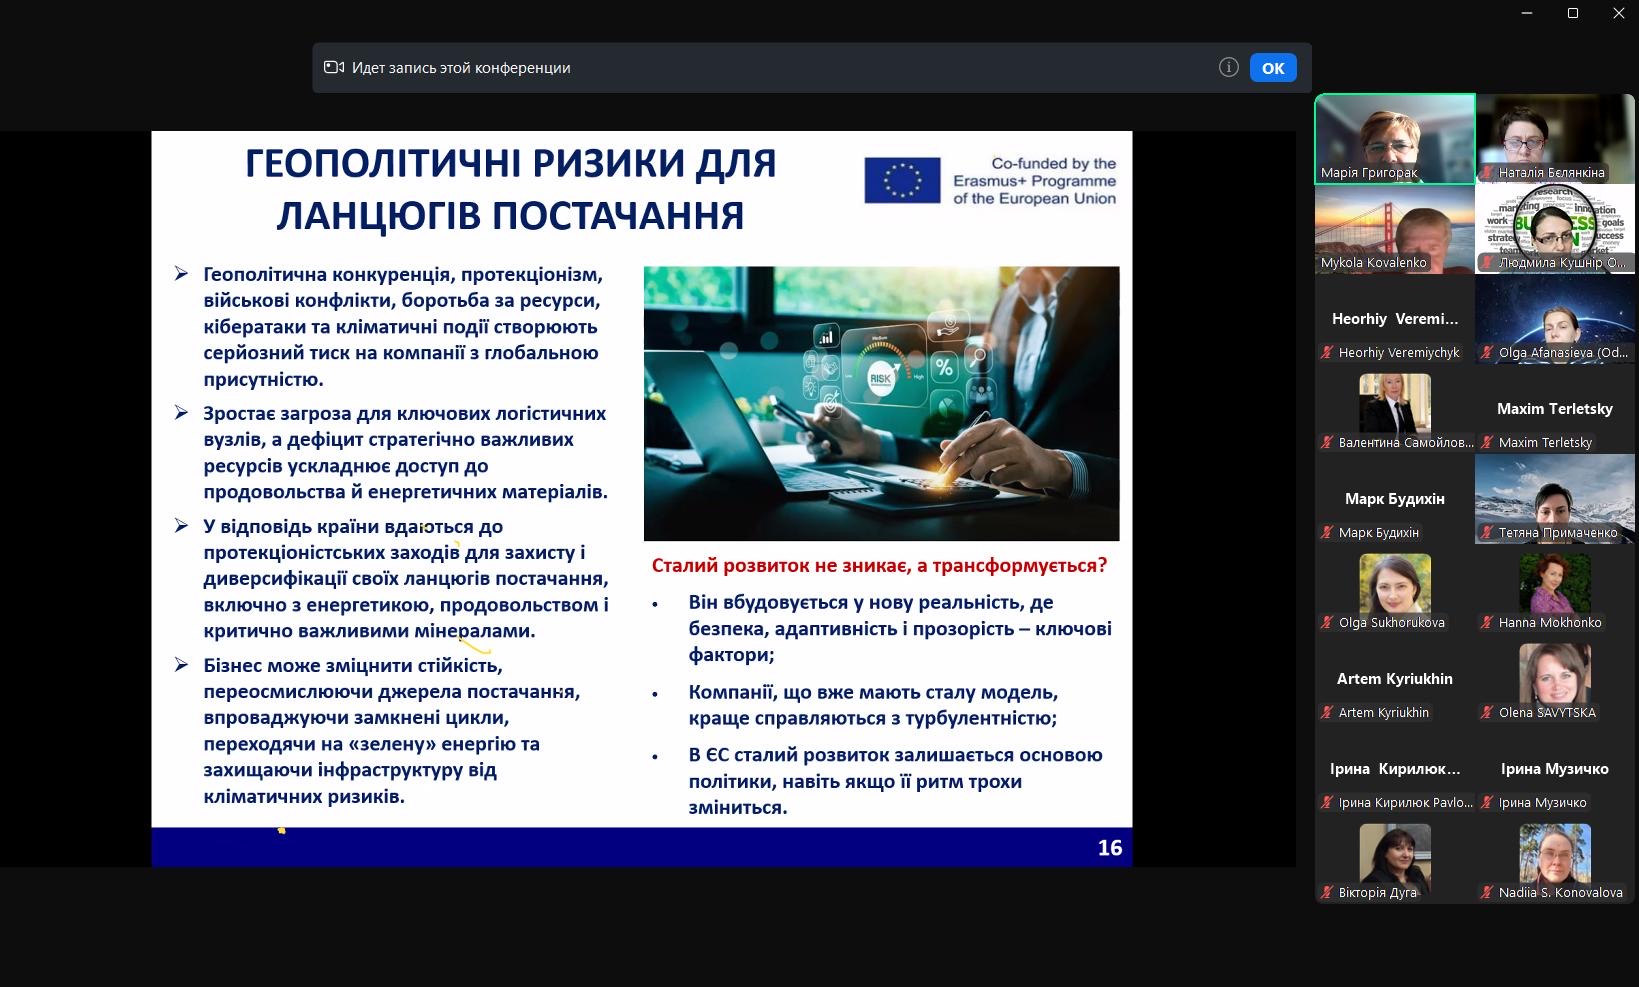Viewport: 1639px width, 987px height.
Task: Select Людмила Кушнір video thumbnail
Action: click(1555, 229)
